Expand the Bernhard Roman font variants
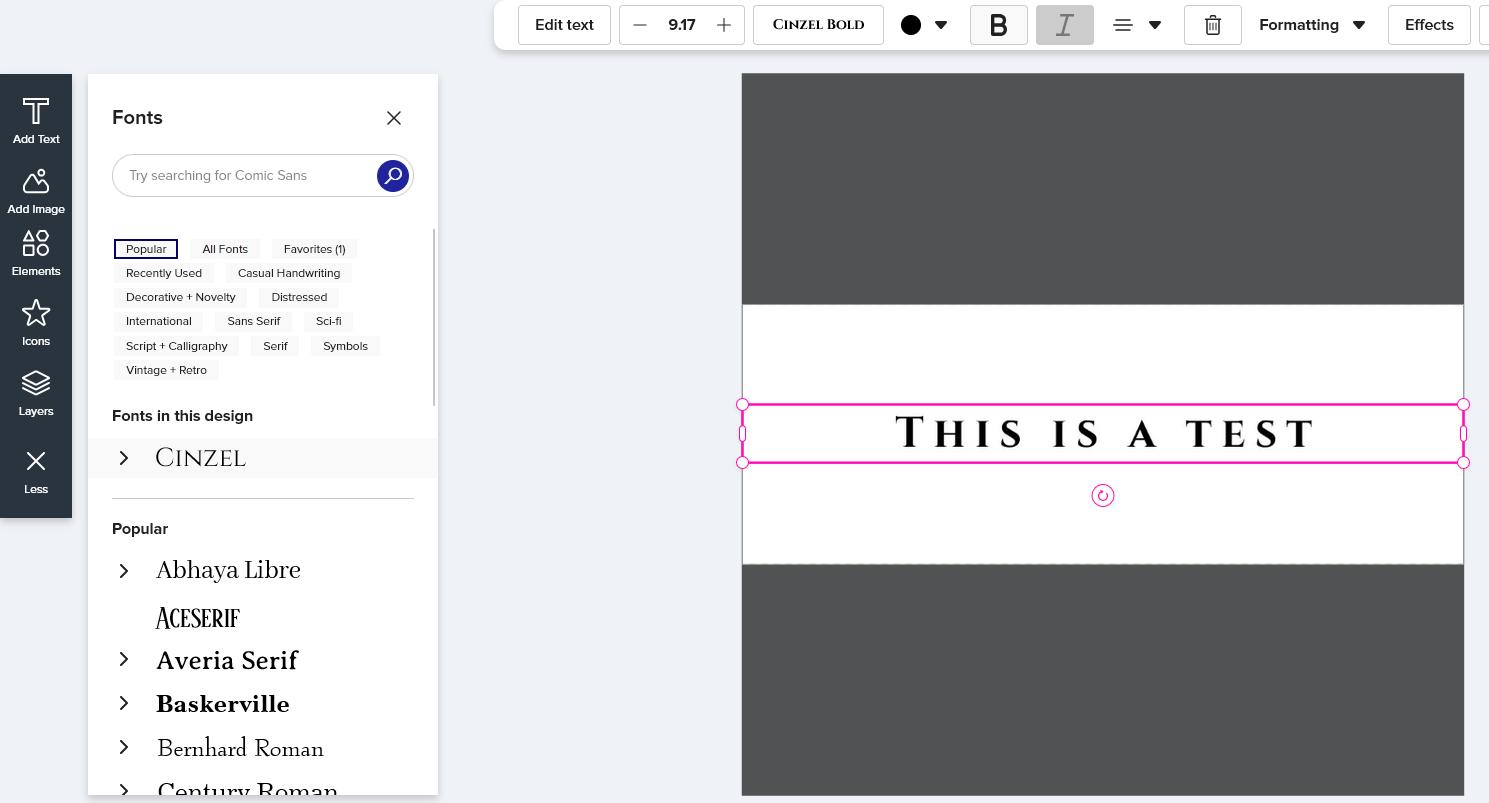Image resolution: width=1489 pixels, height=803 pixels. click(124, 747)
